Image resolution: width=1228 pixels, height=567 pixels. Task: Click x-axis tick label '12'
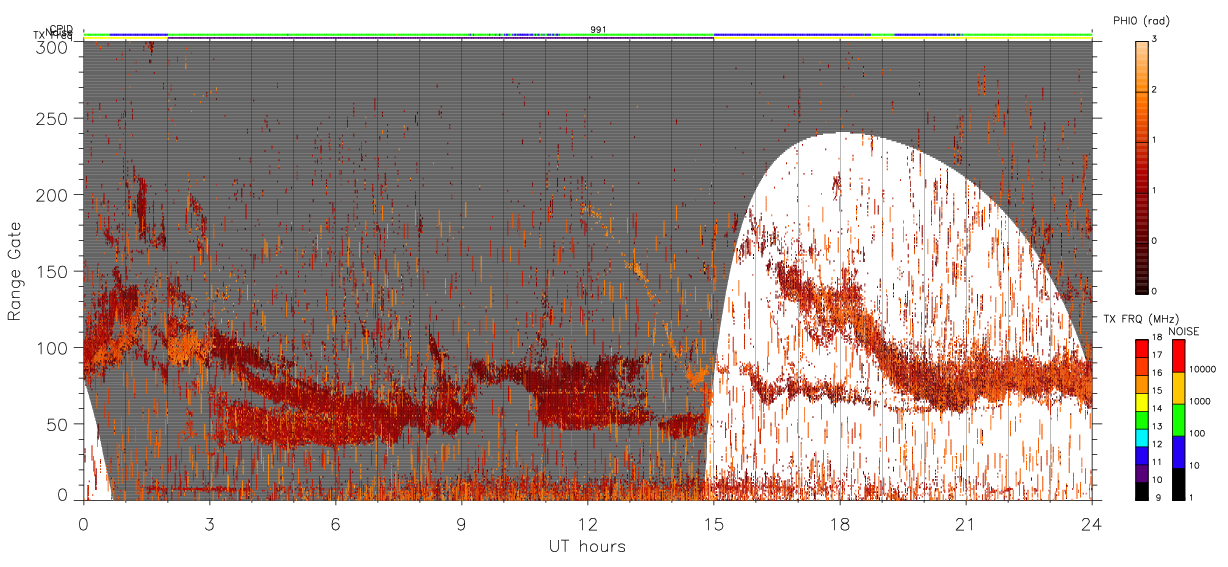coord(587,522)
